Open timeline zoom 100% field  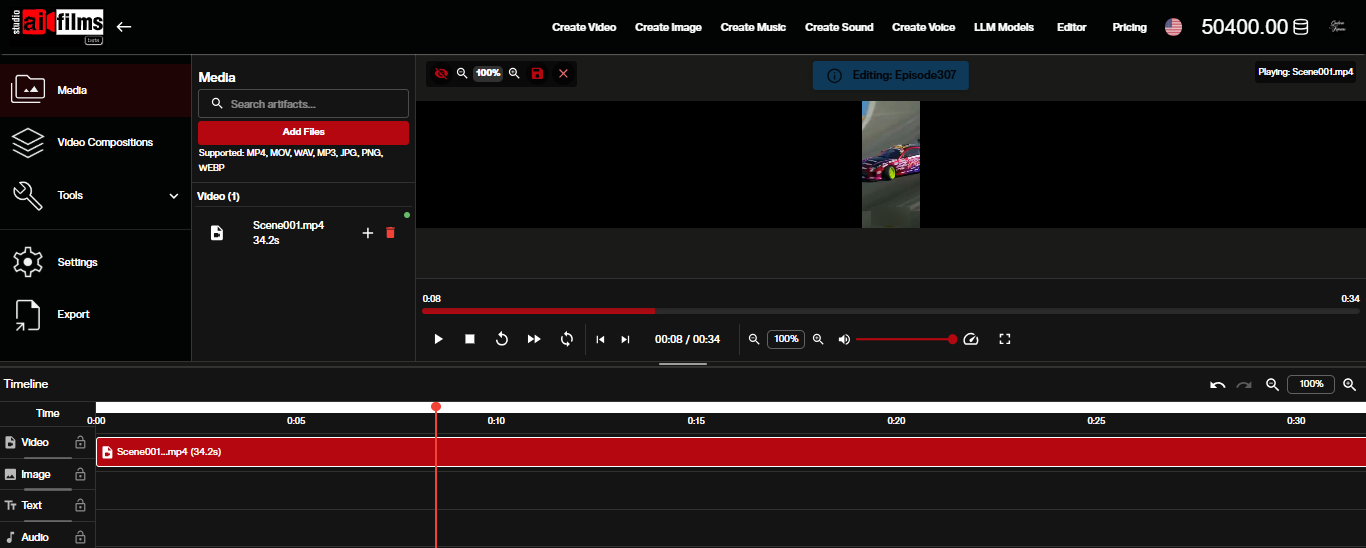[x=1311, y=384]
